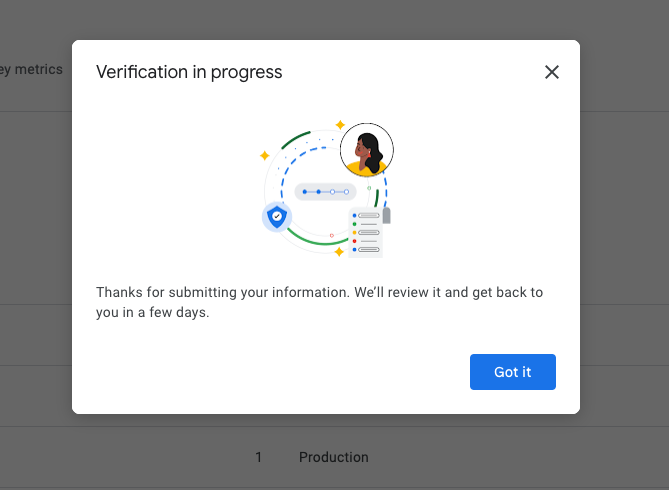Click the yellow sparkle beside the checklist

pos(339,252)
